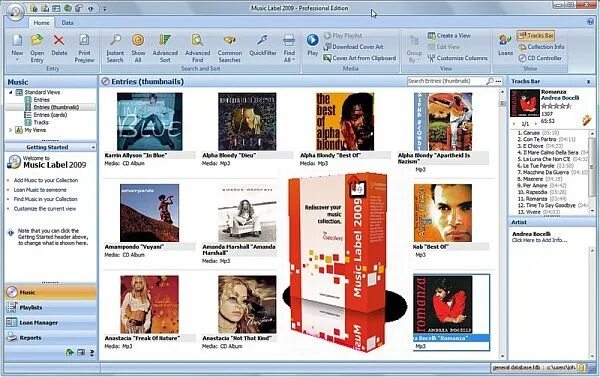This screenshot has width=600, height=377.
Task: Click navigation pane configure arrow at bottom
Action: point(92,353)
